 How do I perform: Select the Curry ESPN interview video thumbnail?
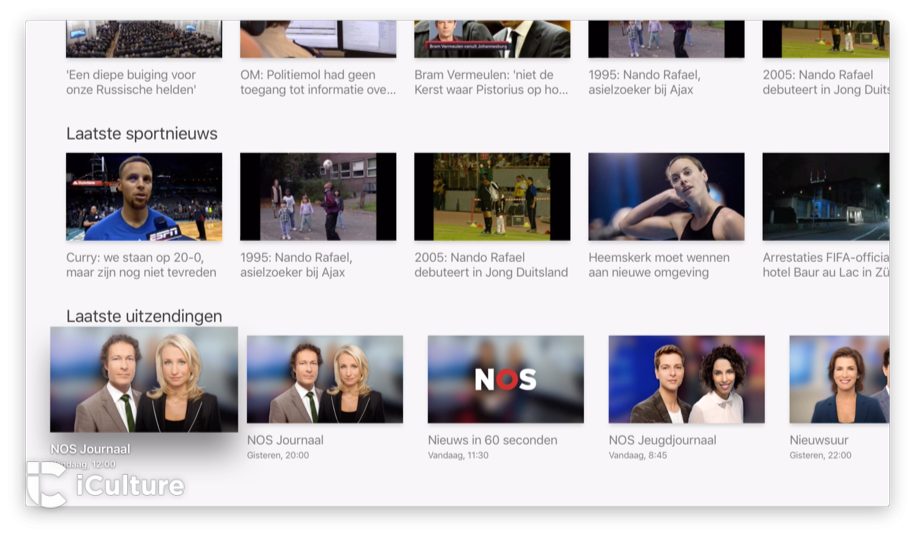[x=144, y=197]
